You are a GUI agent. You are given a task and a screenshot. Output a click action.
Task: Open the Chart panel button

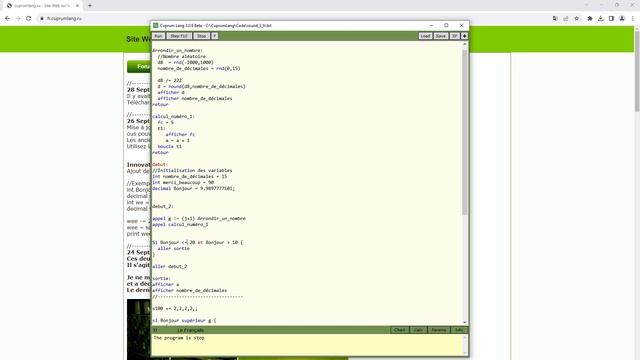pos(400,330)
